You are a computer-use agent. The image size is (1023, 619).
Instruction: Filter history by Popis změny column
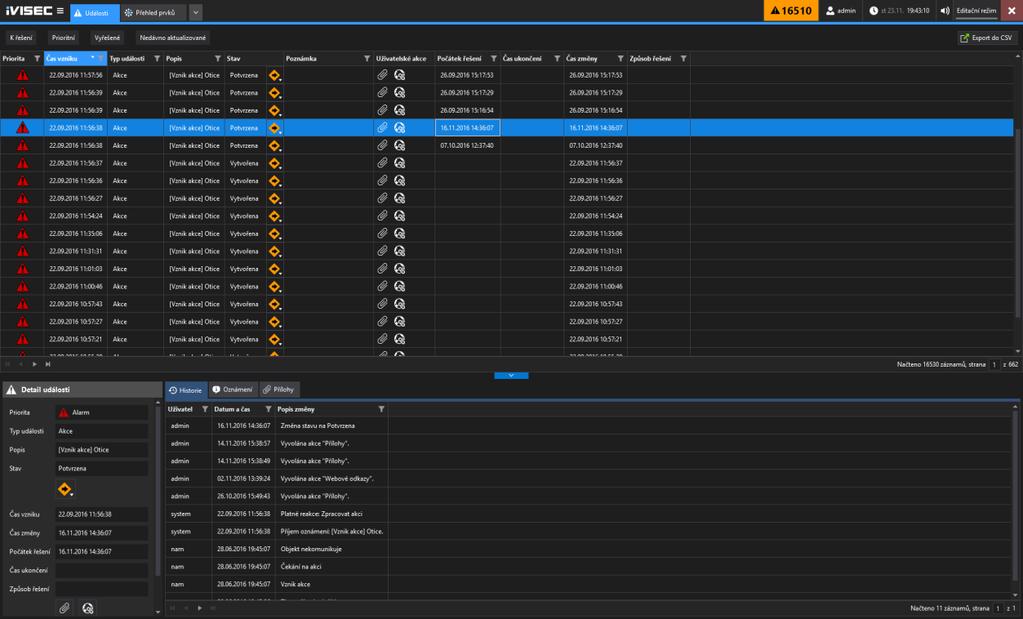point(382,410)
